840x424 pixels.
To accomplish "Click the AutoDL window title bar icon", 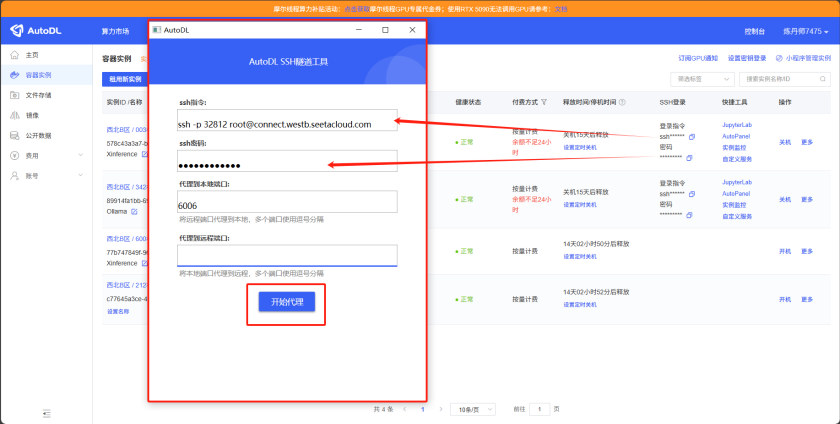I will [x=156, y=30].
